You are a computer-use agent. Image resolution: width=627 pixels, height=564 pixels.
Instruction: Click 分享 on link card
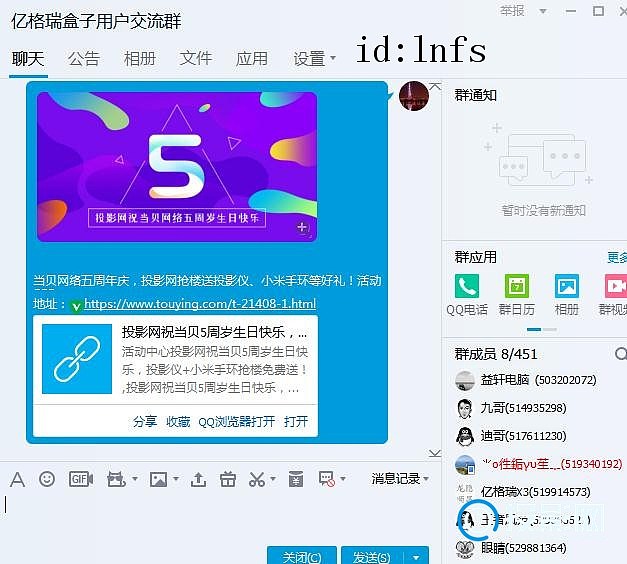(x=145, y=422)
